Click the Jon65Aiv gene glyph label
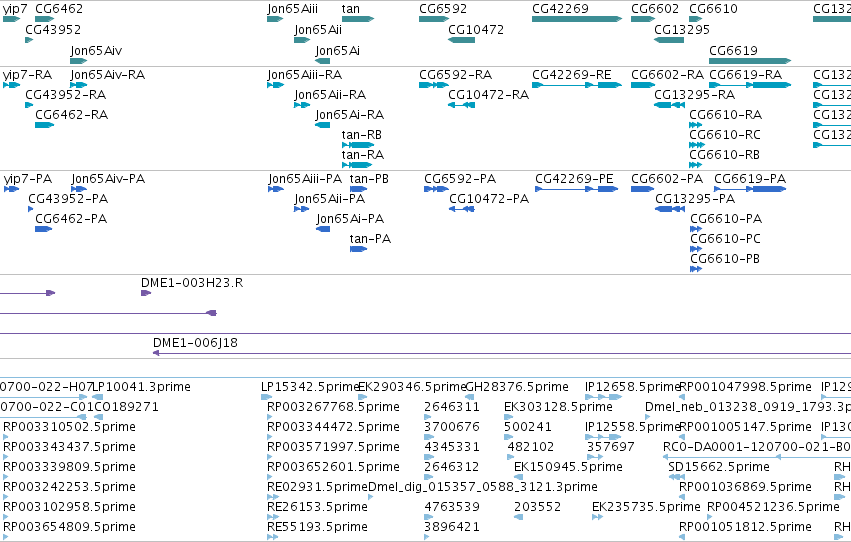 tap(96, 51)
